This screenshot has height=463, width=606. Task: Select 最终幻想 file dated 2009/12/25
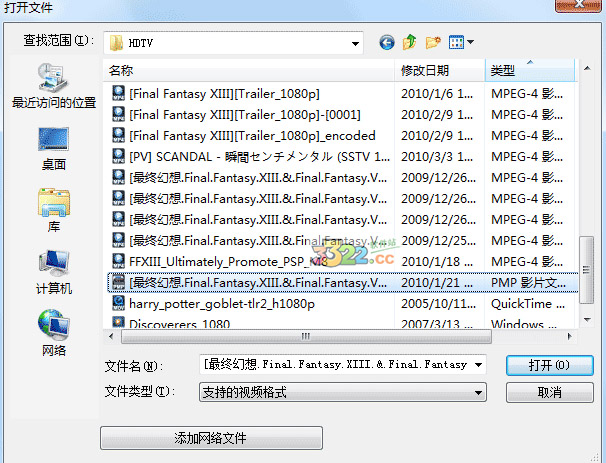coord(340,240)
